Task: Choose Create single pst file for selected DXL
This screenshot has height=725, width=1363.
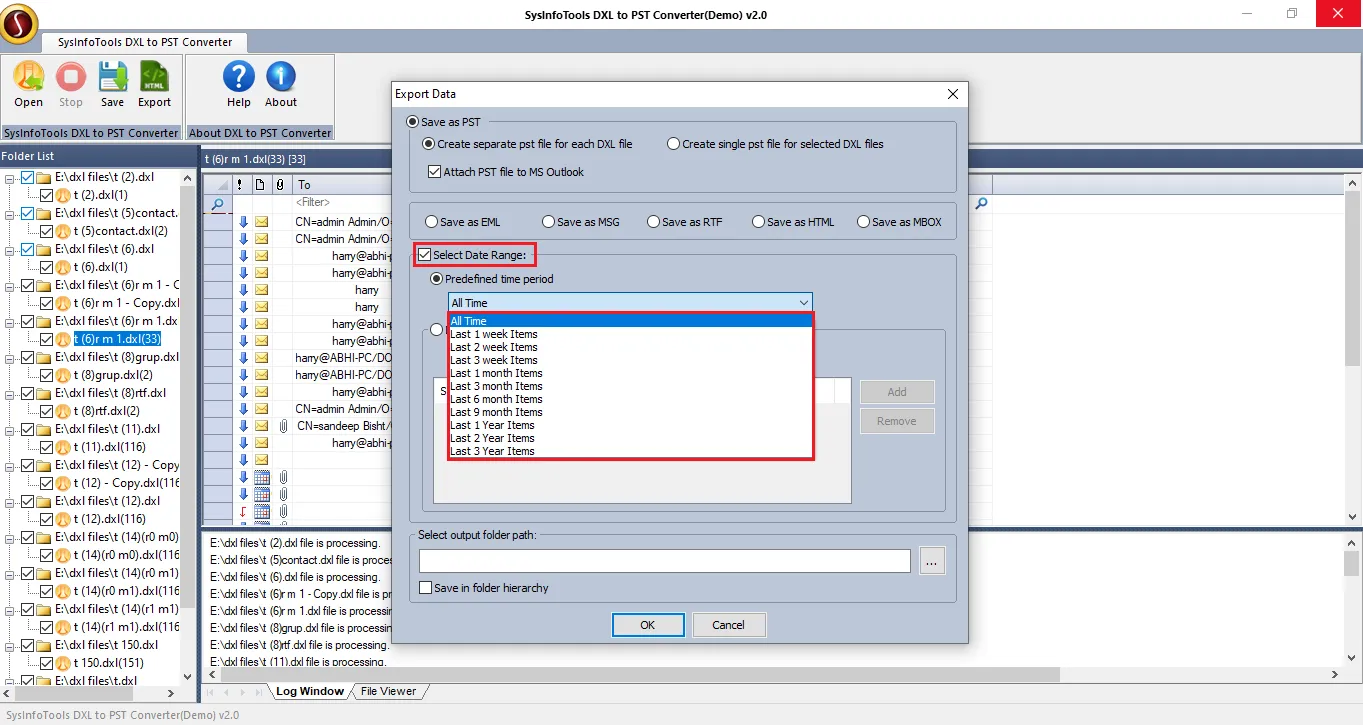Action: tap(674, 144)
